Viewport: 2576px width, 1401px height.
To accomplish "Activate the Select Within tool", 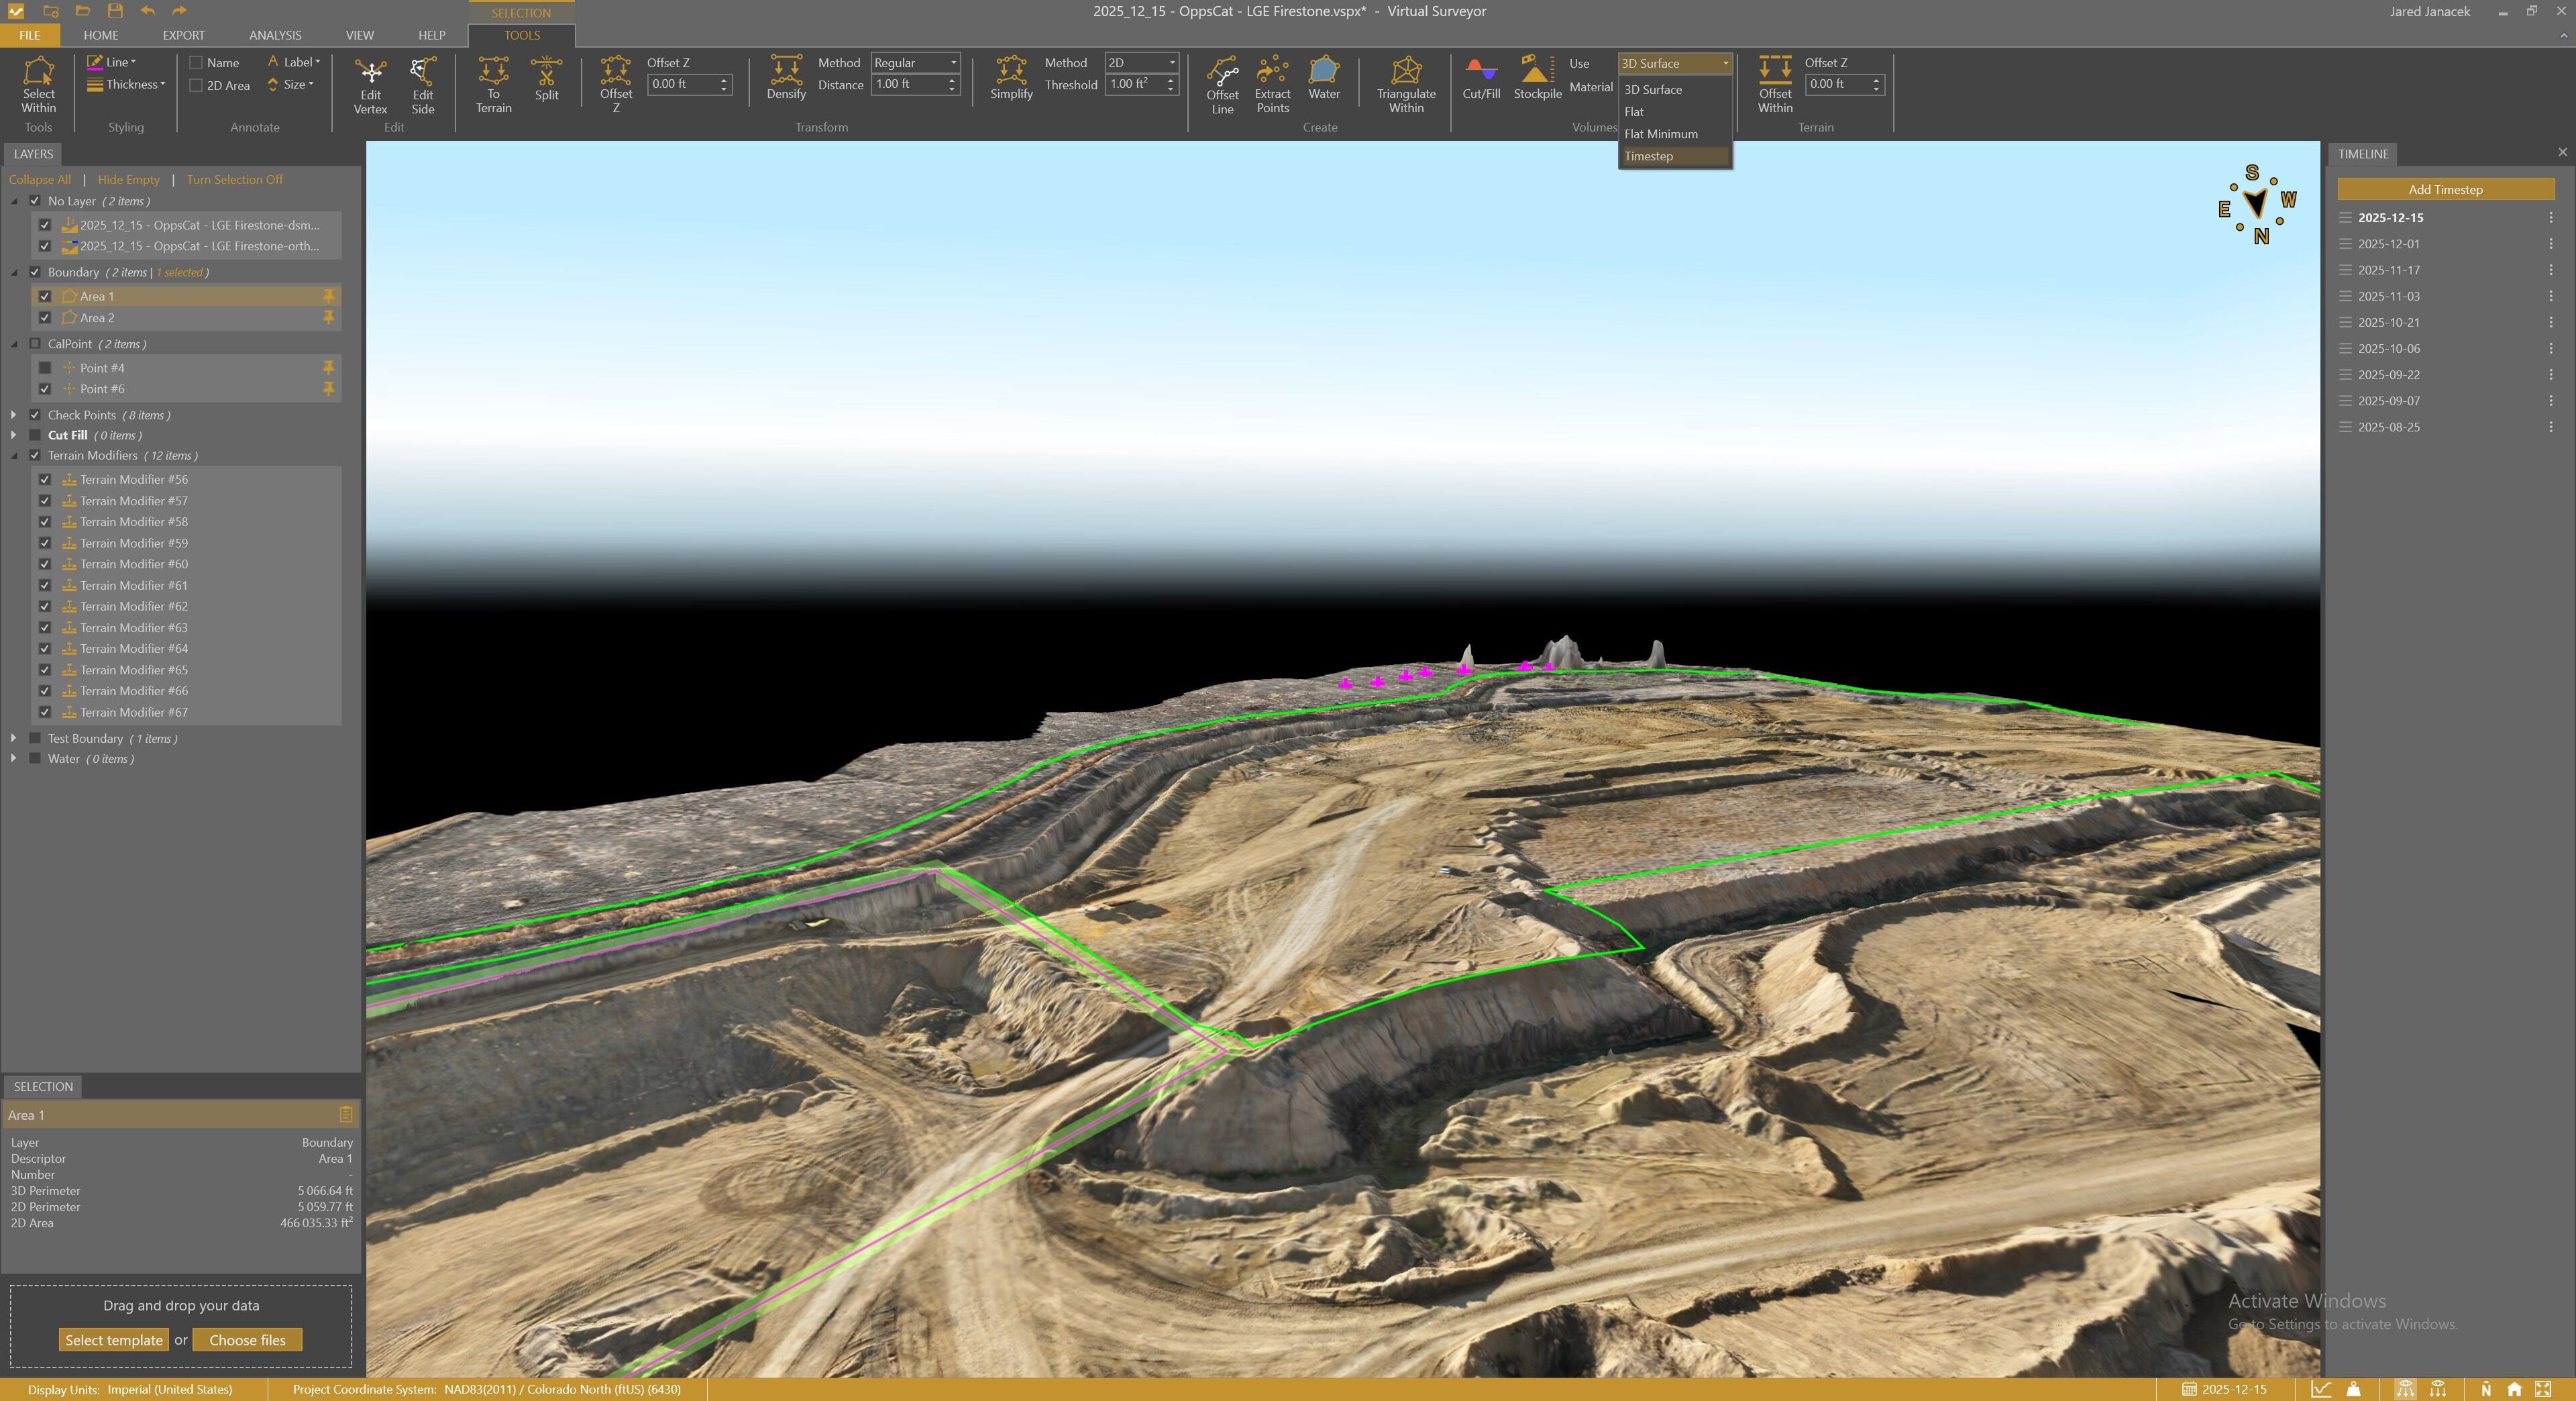I will tap(38, 84).
